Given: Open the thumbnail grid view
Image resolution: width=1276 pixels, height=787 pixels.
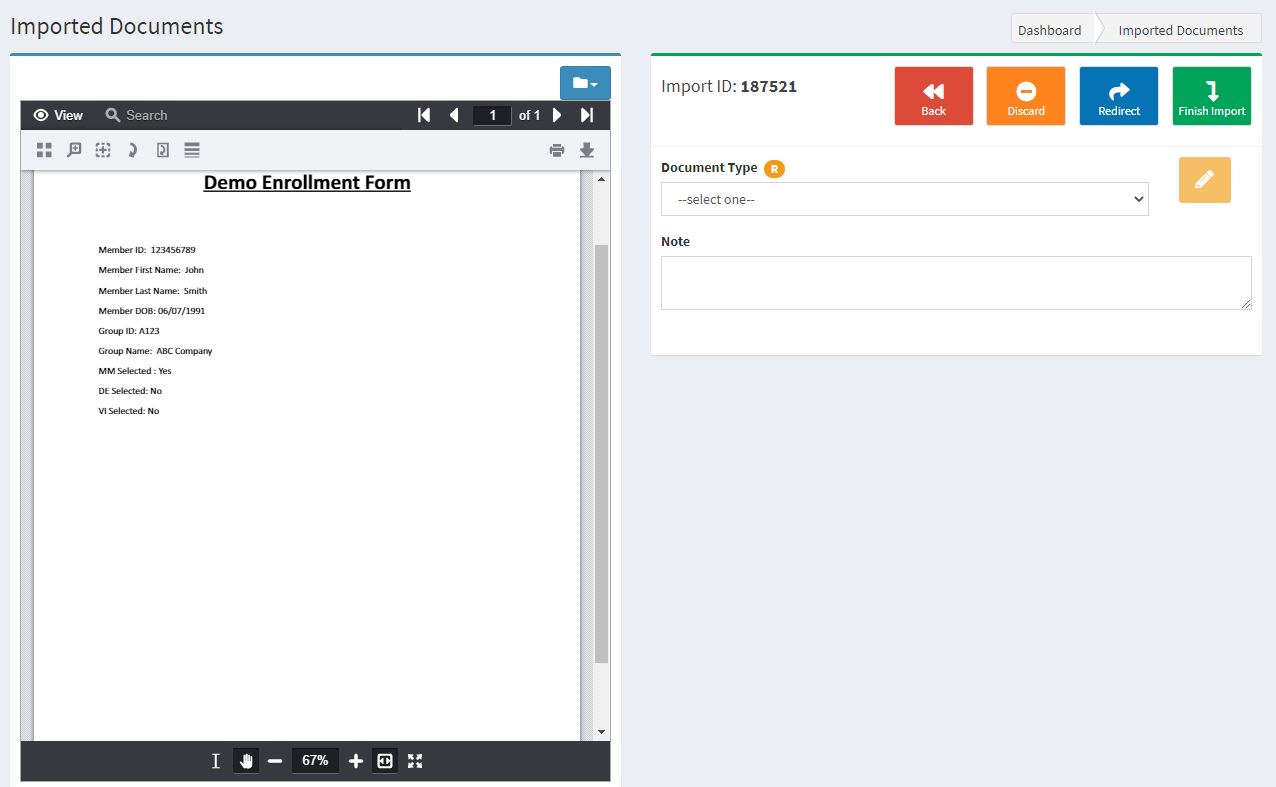Looking at the screenshot, I should pyautogui.click(x=44, y=150).
